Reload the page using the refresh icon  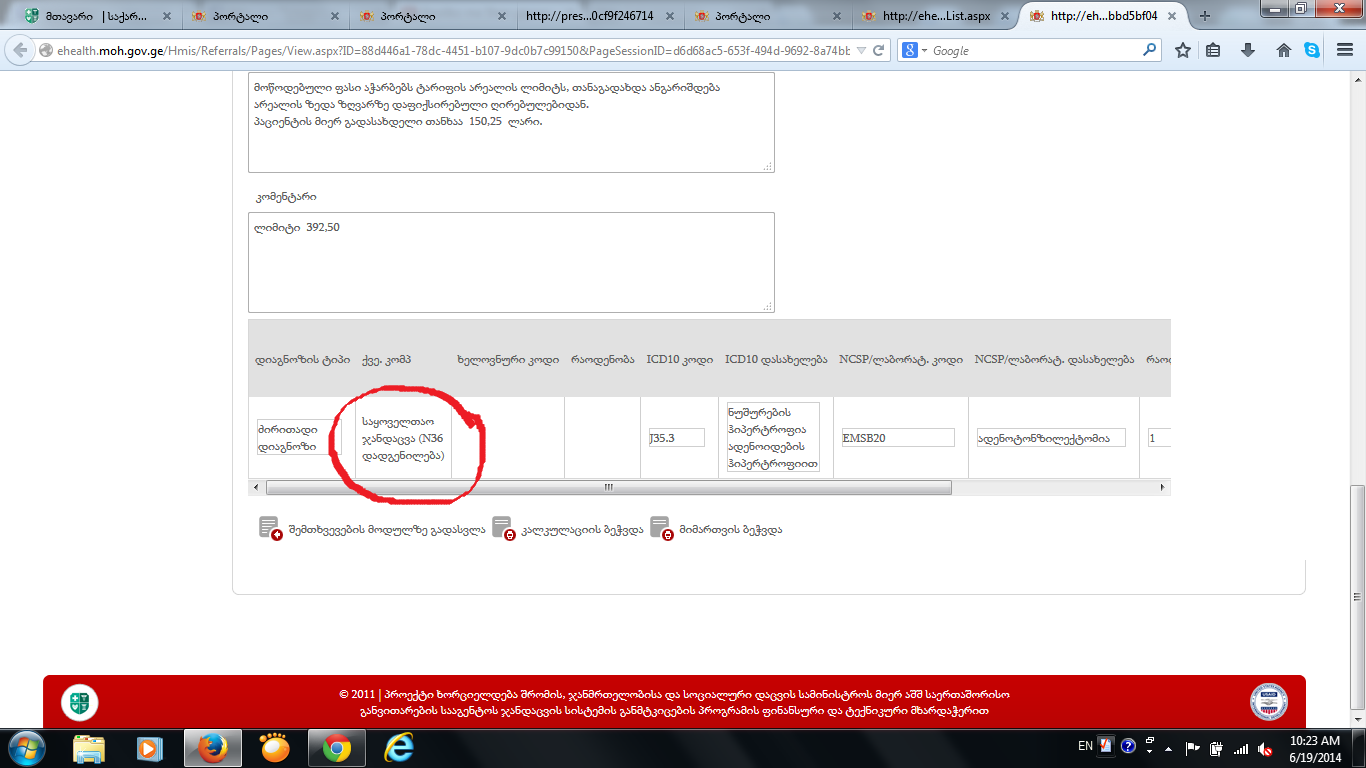point(879,50)
